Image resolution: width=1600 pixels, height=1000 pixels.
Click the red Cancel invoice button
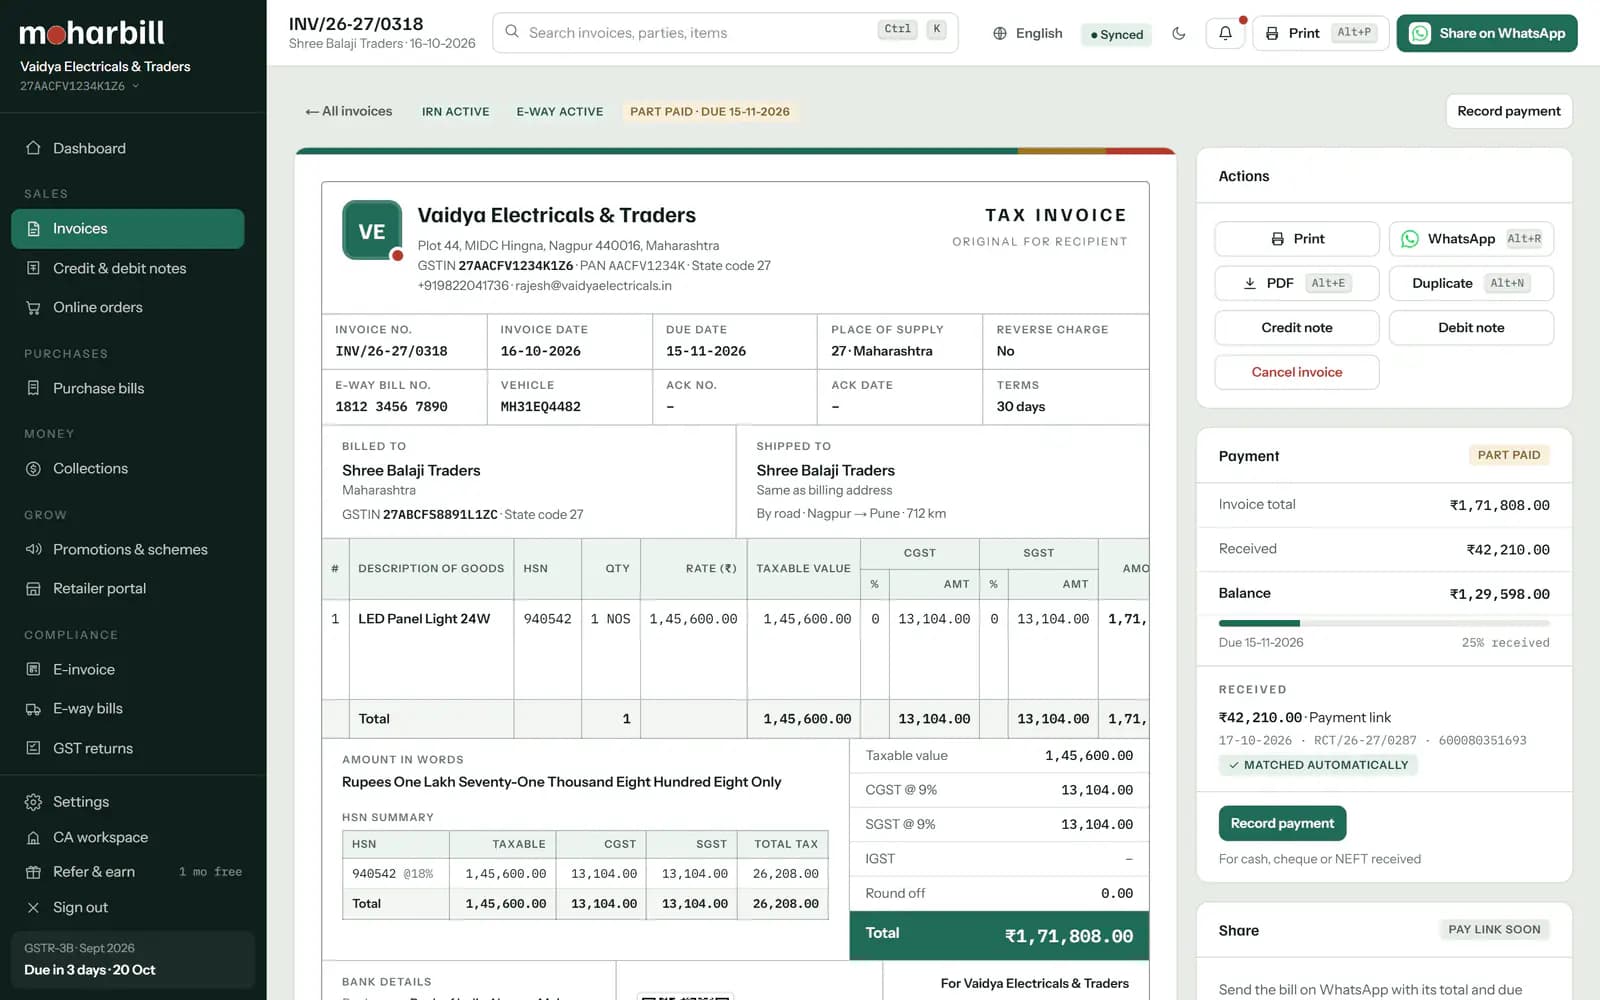(x=1297, y=372)
